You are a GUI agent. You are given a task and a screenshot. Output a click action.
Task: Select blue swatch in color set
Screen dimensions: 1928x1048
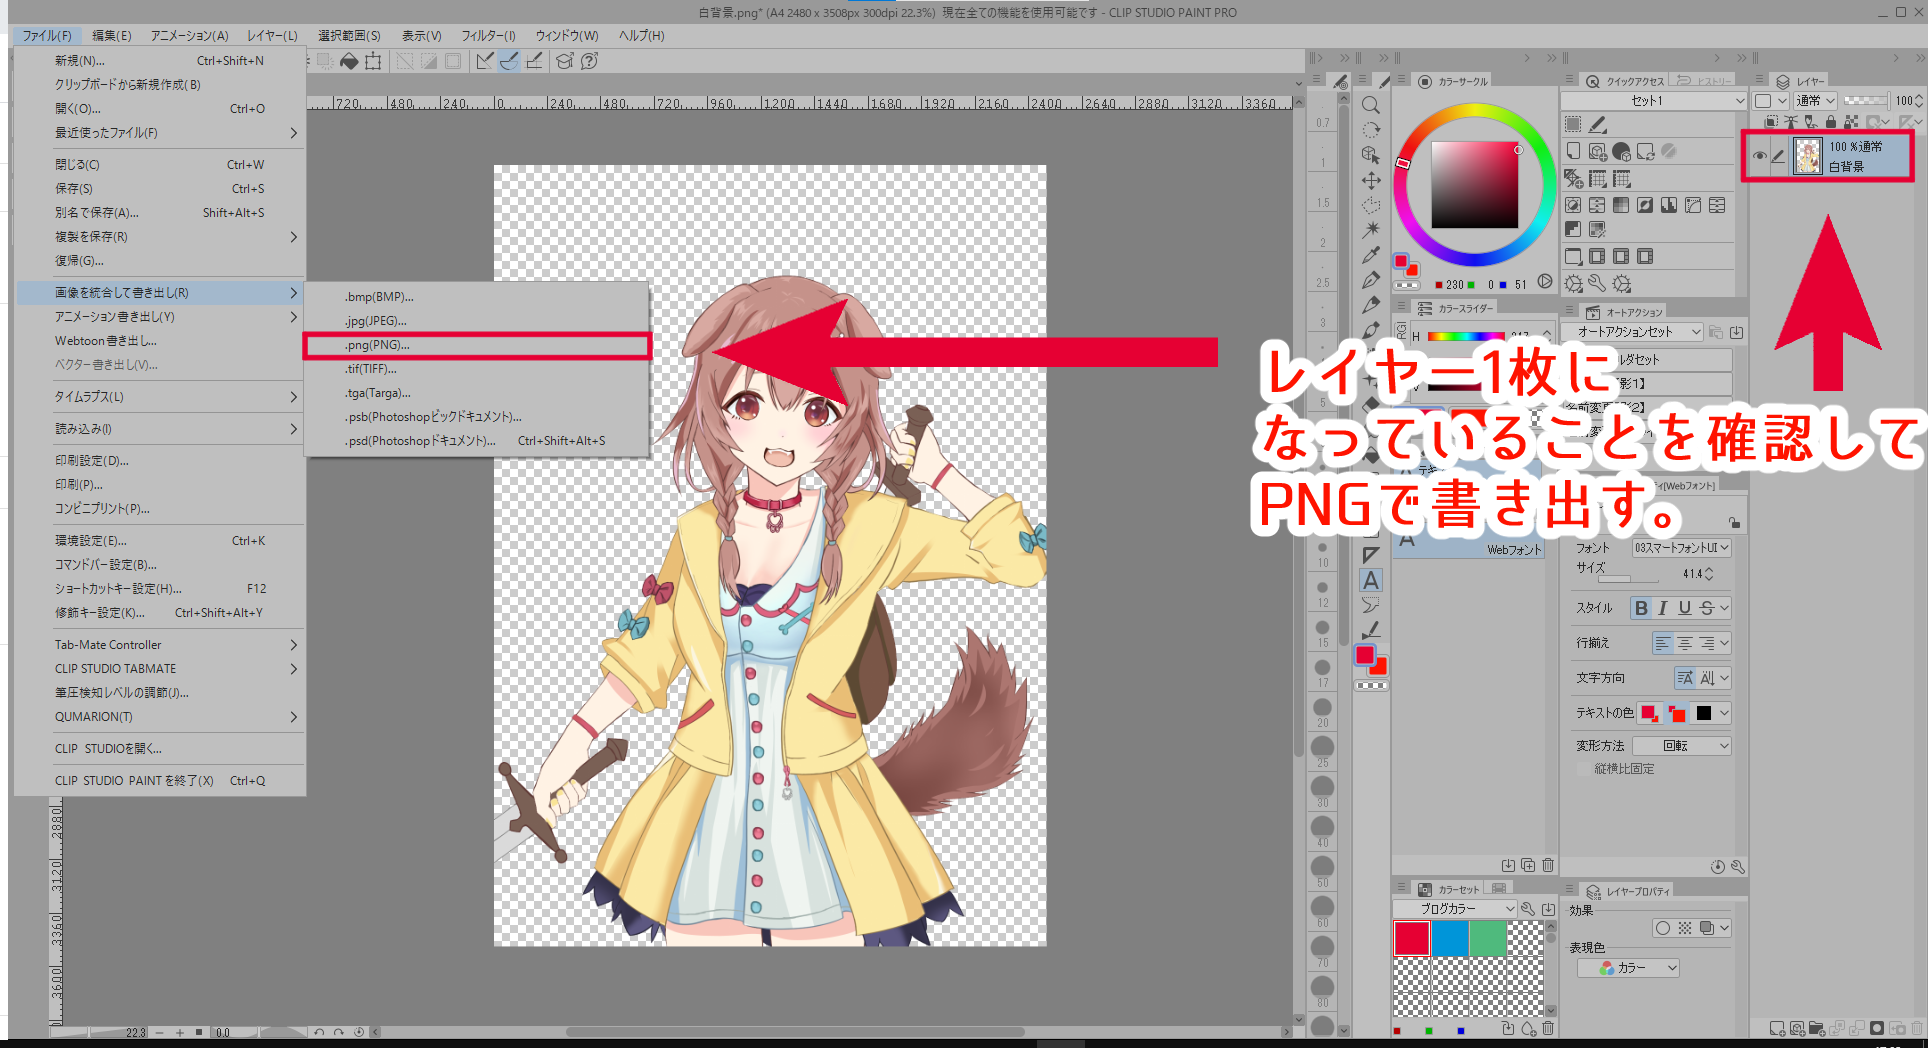(1449, 939)
